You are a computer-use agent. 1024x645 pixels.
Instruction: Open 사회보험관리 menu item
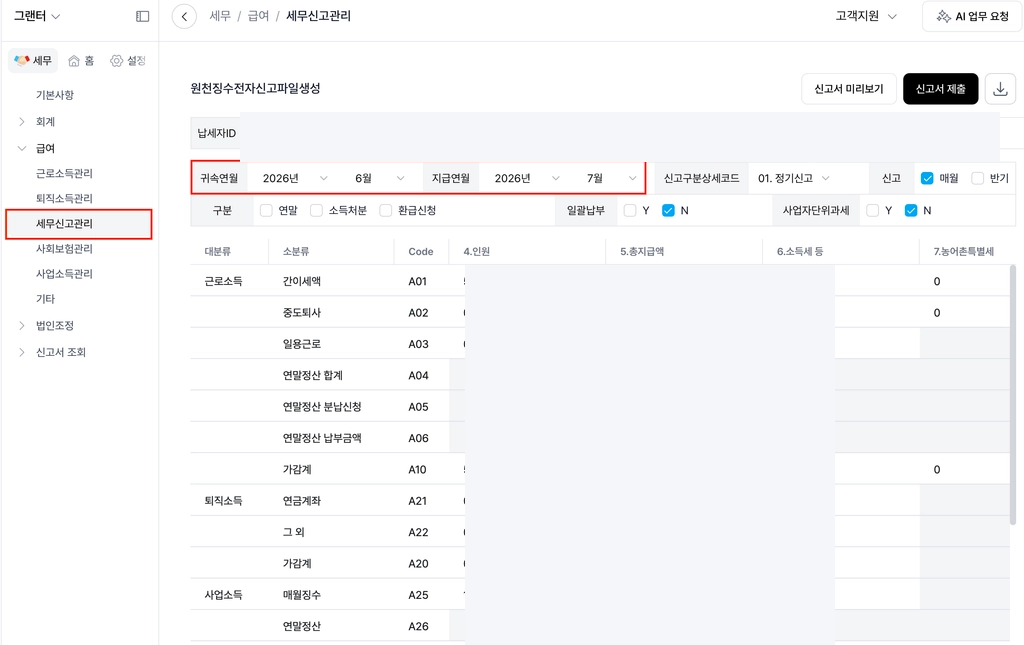coord(64,249)
